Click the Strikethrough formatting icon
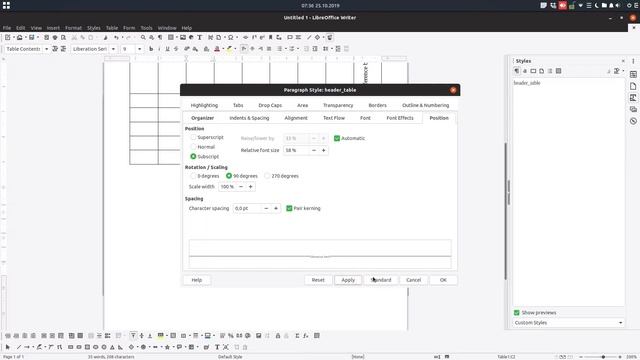 tap(176, 49)
